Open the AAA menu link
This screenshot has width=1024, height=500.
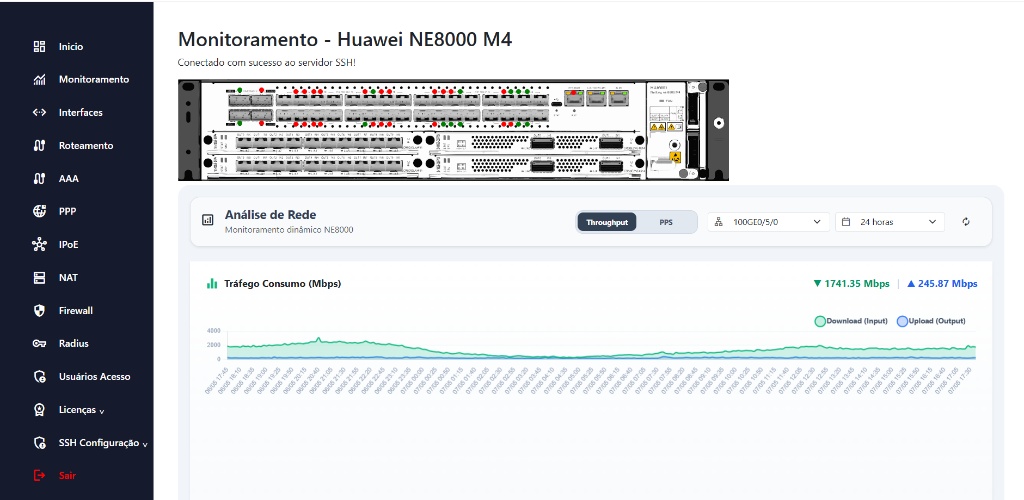[x=69, y=178]
